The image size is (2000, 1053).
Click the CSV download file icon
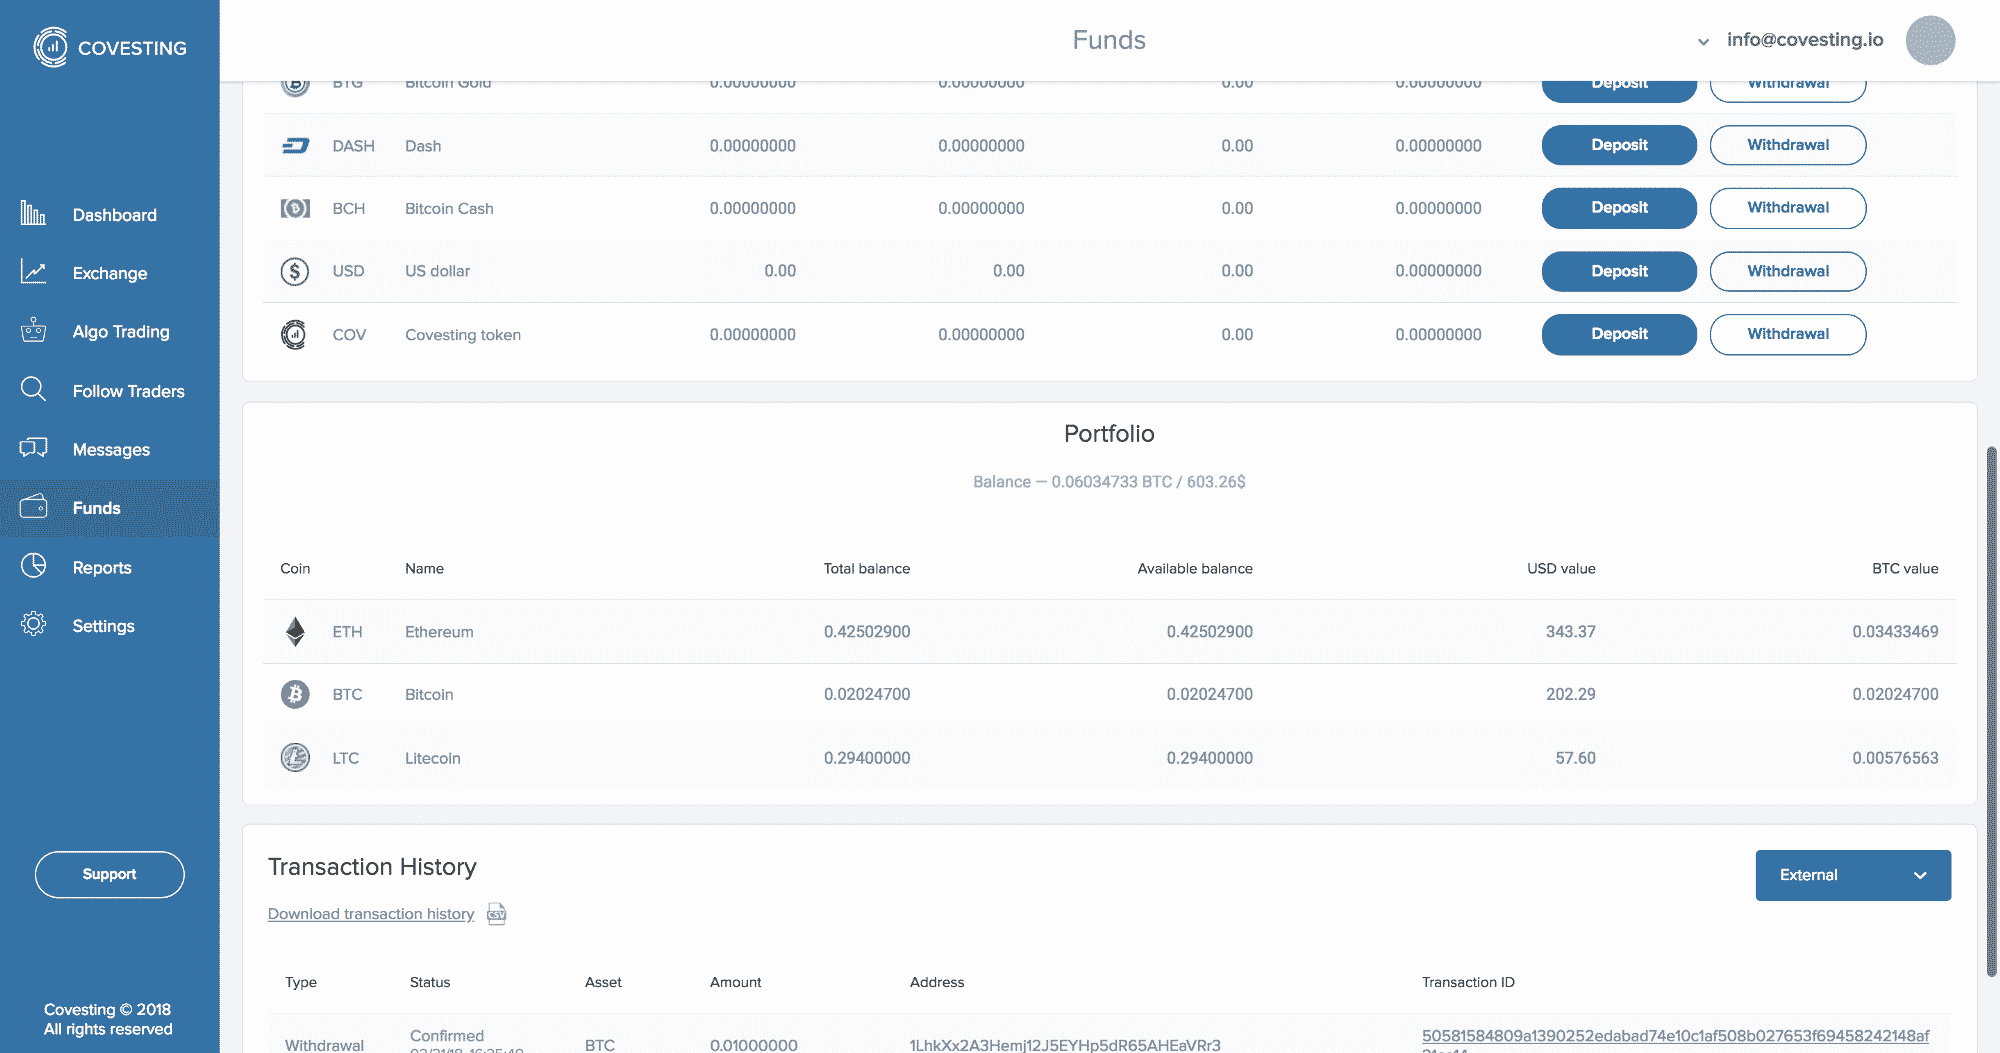coord(496,914)
